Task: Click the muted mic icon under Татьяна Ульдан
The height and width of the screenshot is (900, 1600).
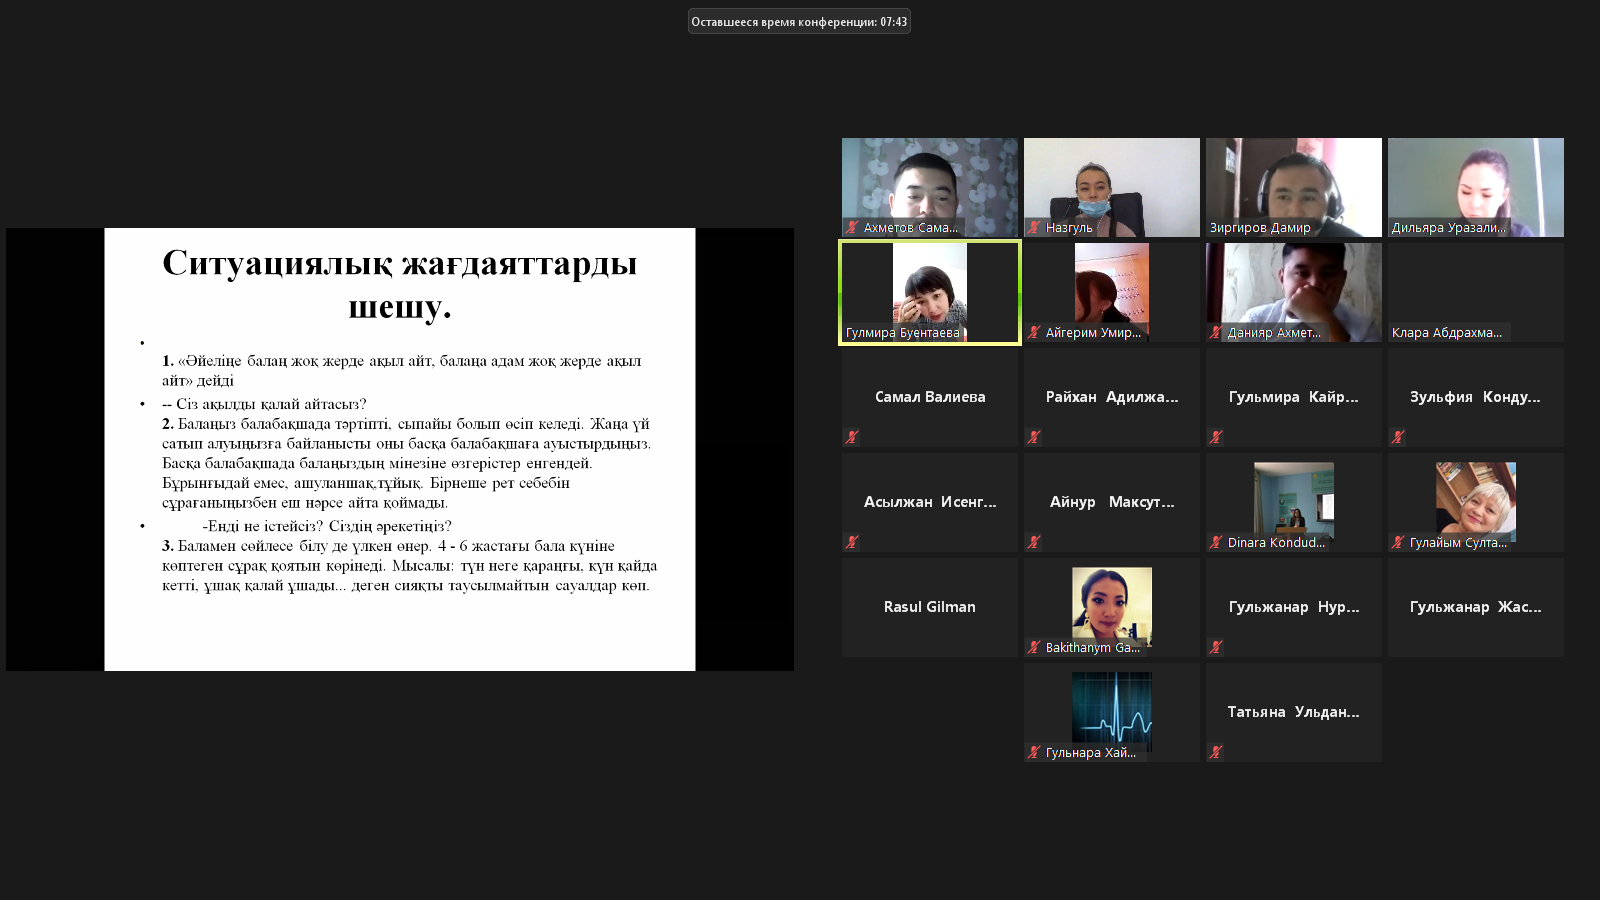Action: [x=1216, y=752]
